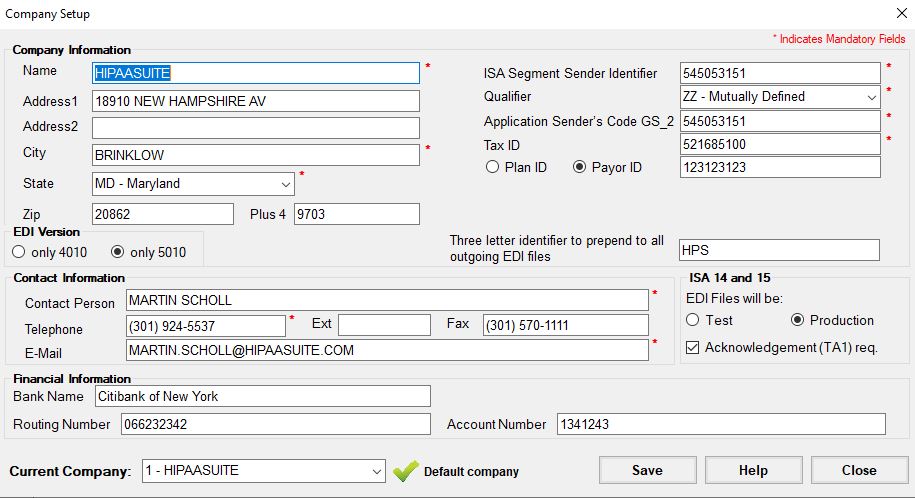Image resolution: width=915 pixels, height=498 pixels.
Task: Click the ISA 14 and 15 group label
Action: pyautogui.click(x=729, y=278)
